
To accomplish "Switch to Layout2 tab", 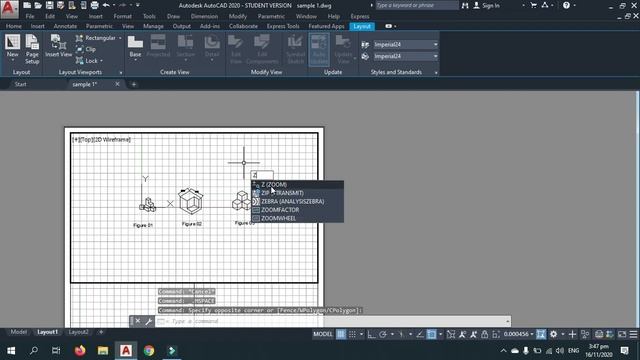I will point(78,332).
